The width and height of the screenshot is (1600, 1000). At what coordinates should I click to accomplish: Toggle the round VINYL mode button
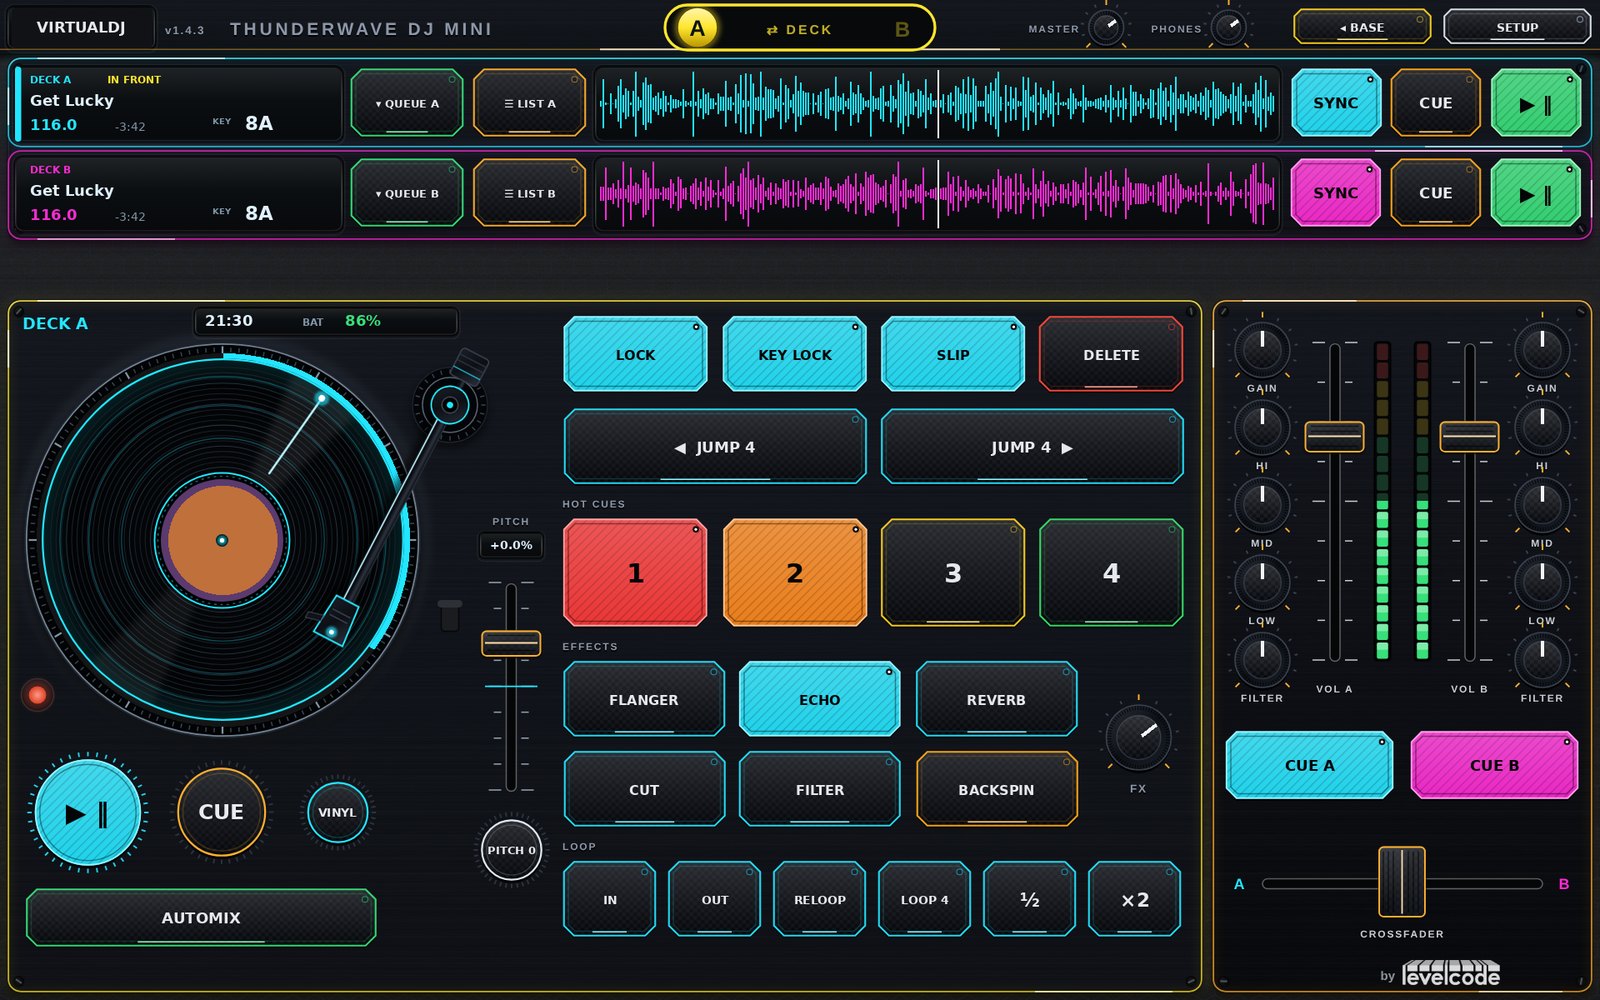tap(337, 813)
